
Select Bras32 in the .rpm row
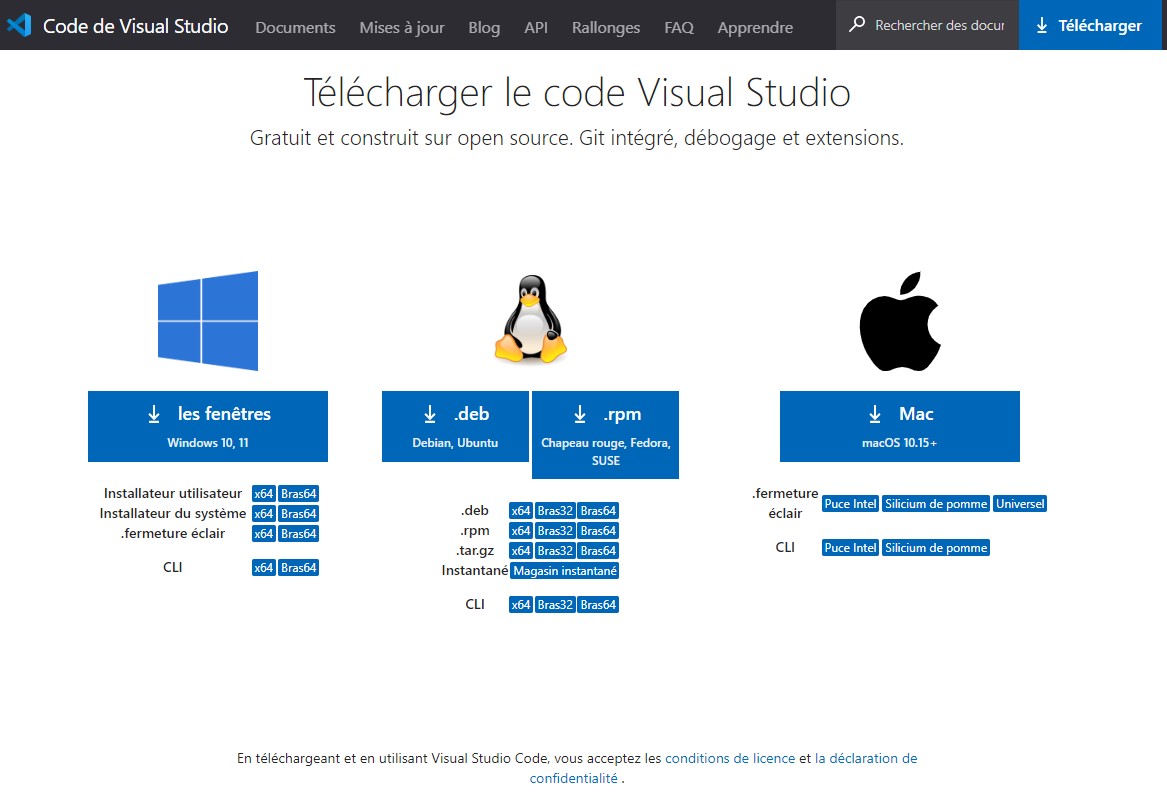[555, 530]
